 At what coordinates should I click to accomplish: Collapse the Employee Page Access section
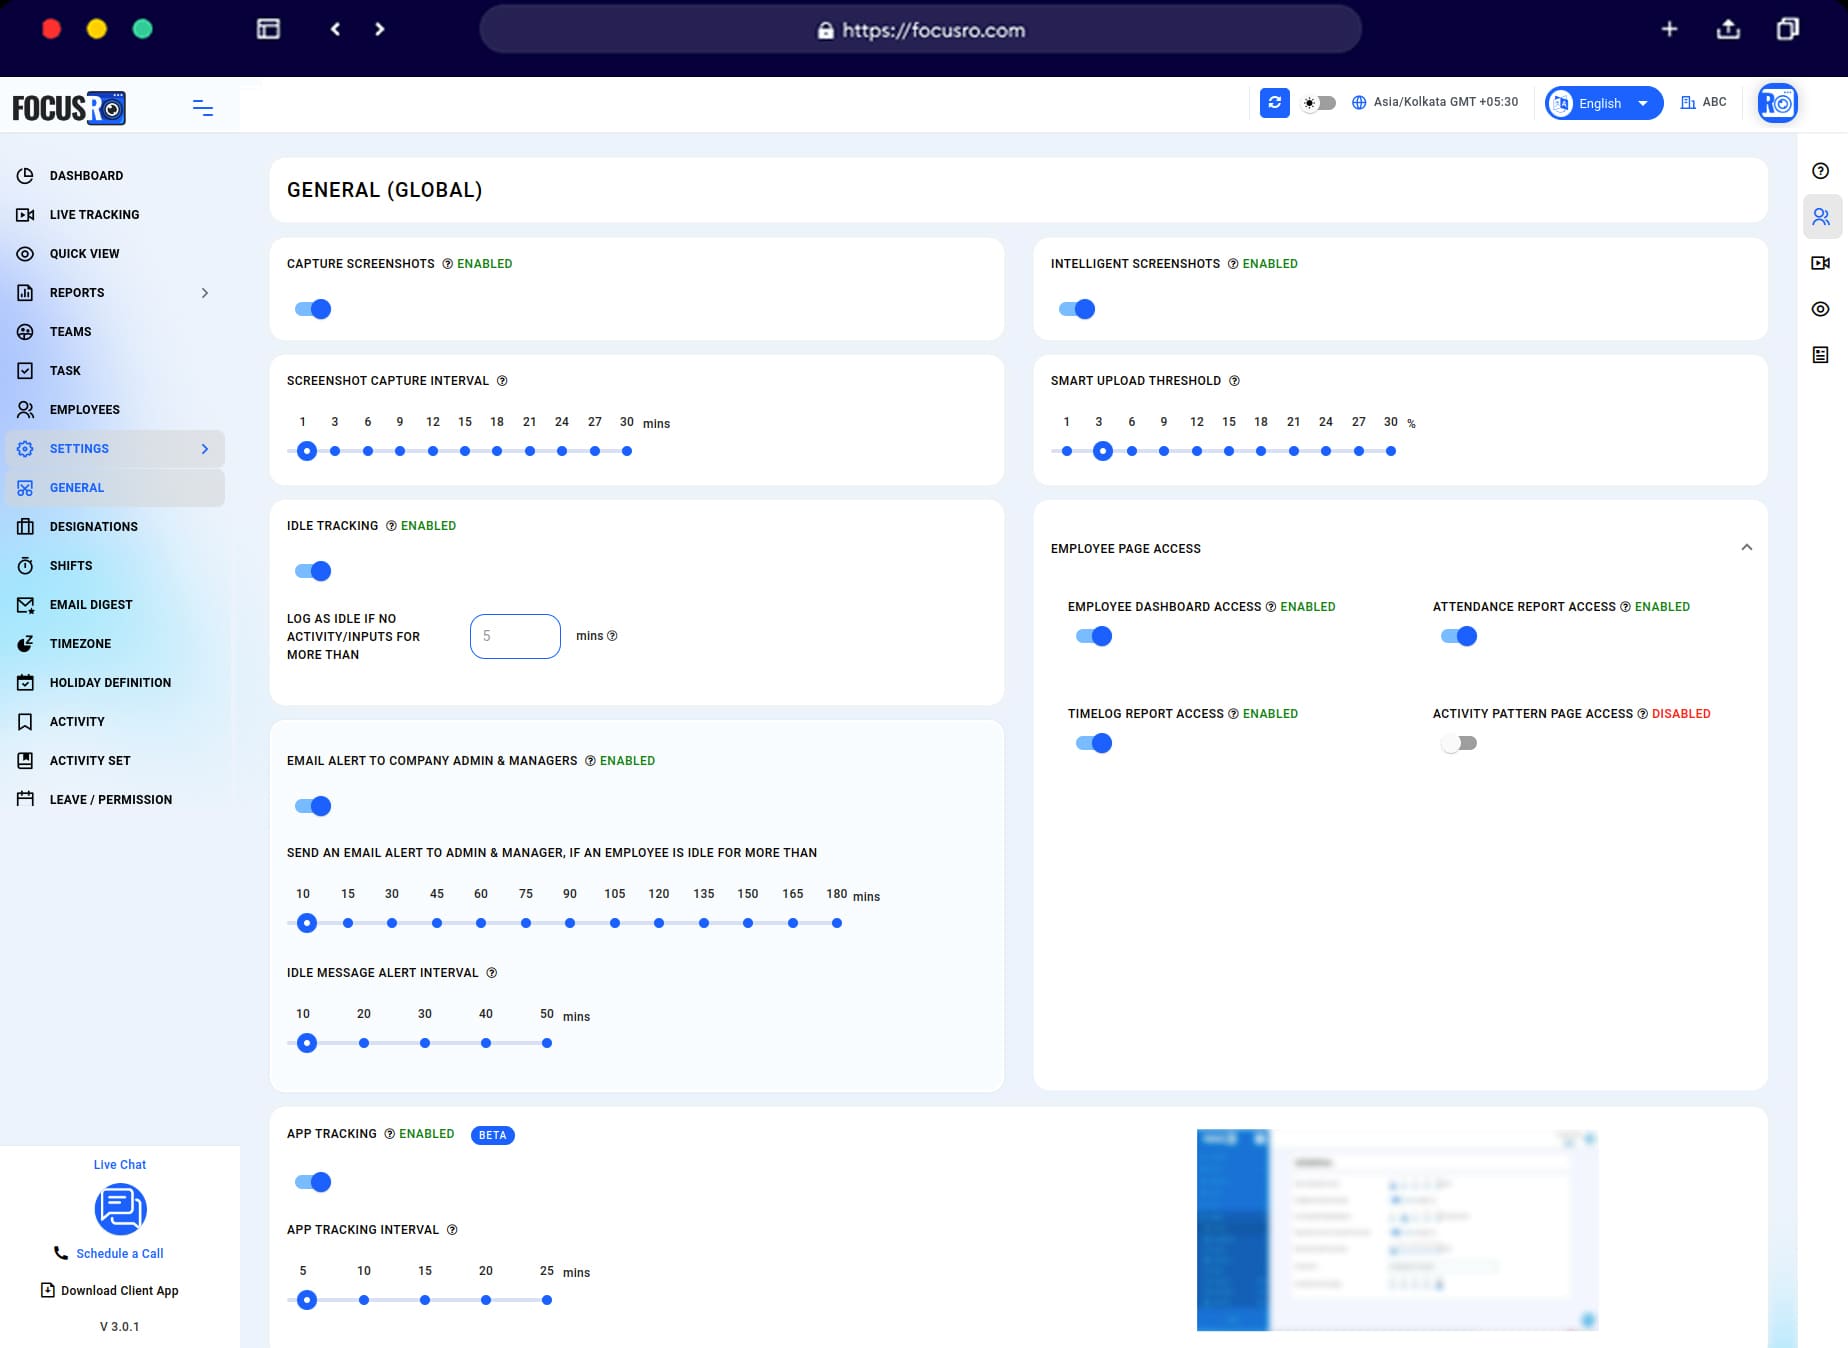tap(1746, 548)
